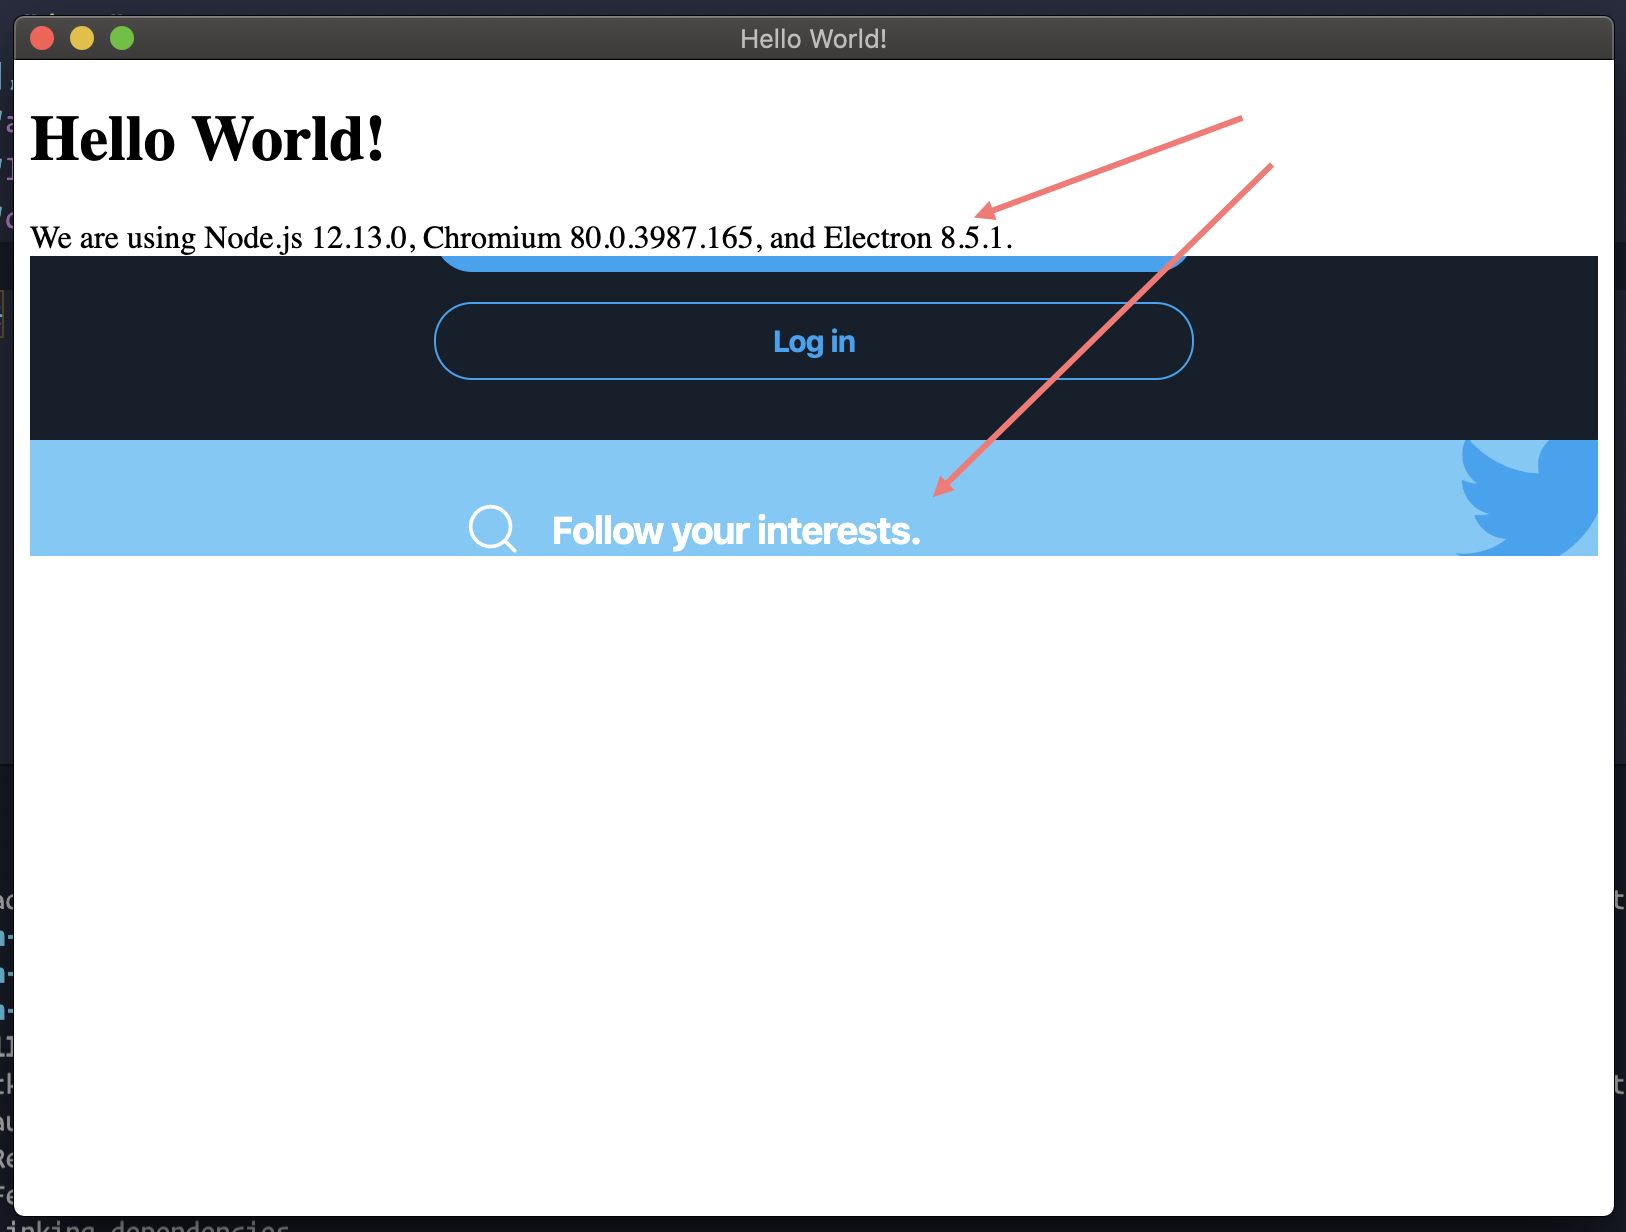
Task: Click the Hello World title bar
Action: click(813, 38)
